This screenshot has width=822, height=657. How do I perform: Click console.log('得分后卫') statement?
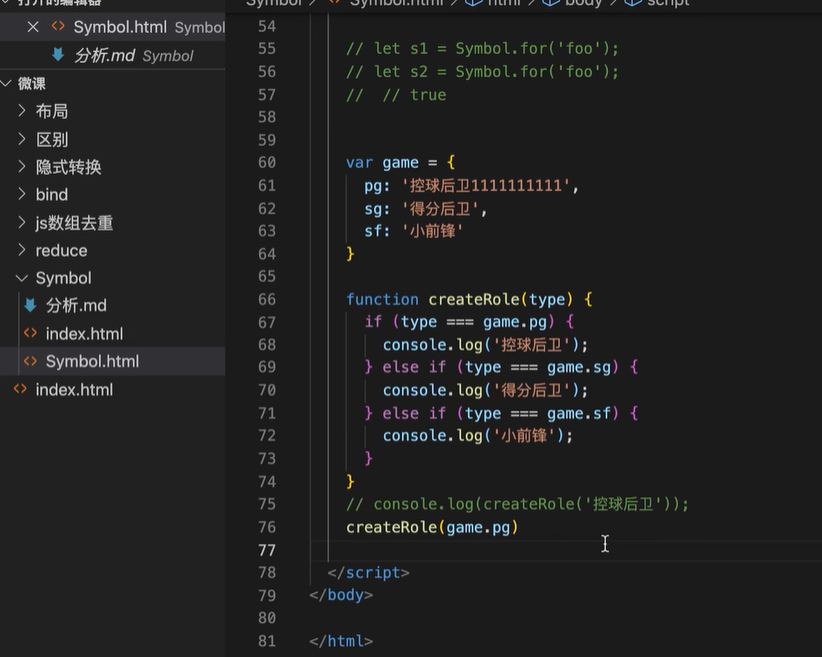click(485, 390)
